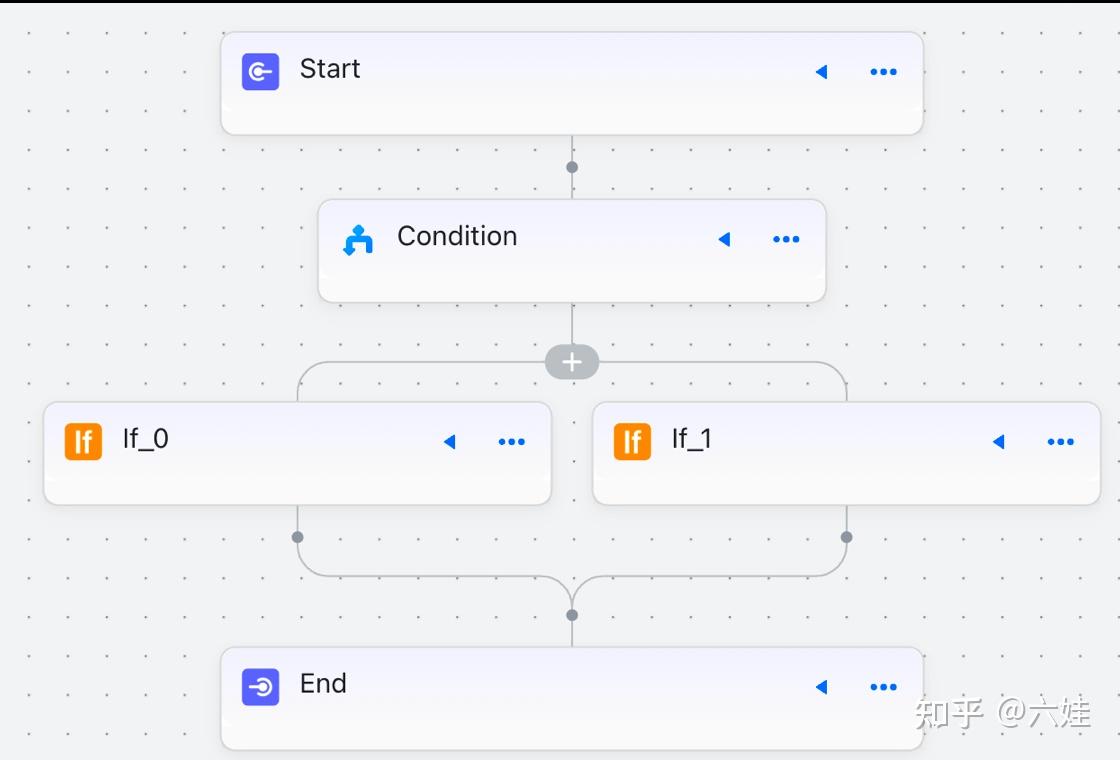The width and height of the screenshot is (1120, 760).
Task: Click the connector dot under If_0
Action: click(x=297, y=537)
